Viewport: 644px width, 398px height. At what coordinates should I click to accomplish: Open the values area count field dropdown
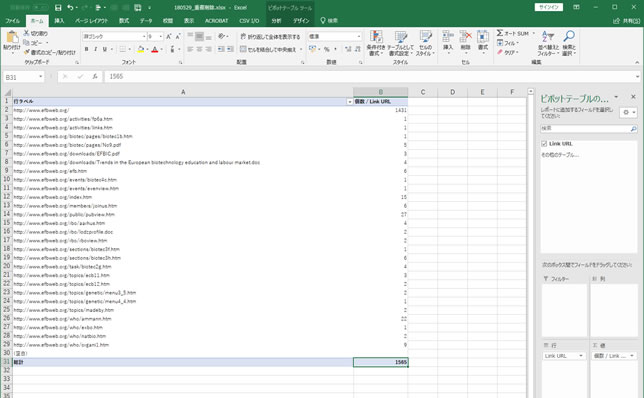(x=632, y=356)
